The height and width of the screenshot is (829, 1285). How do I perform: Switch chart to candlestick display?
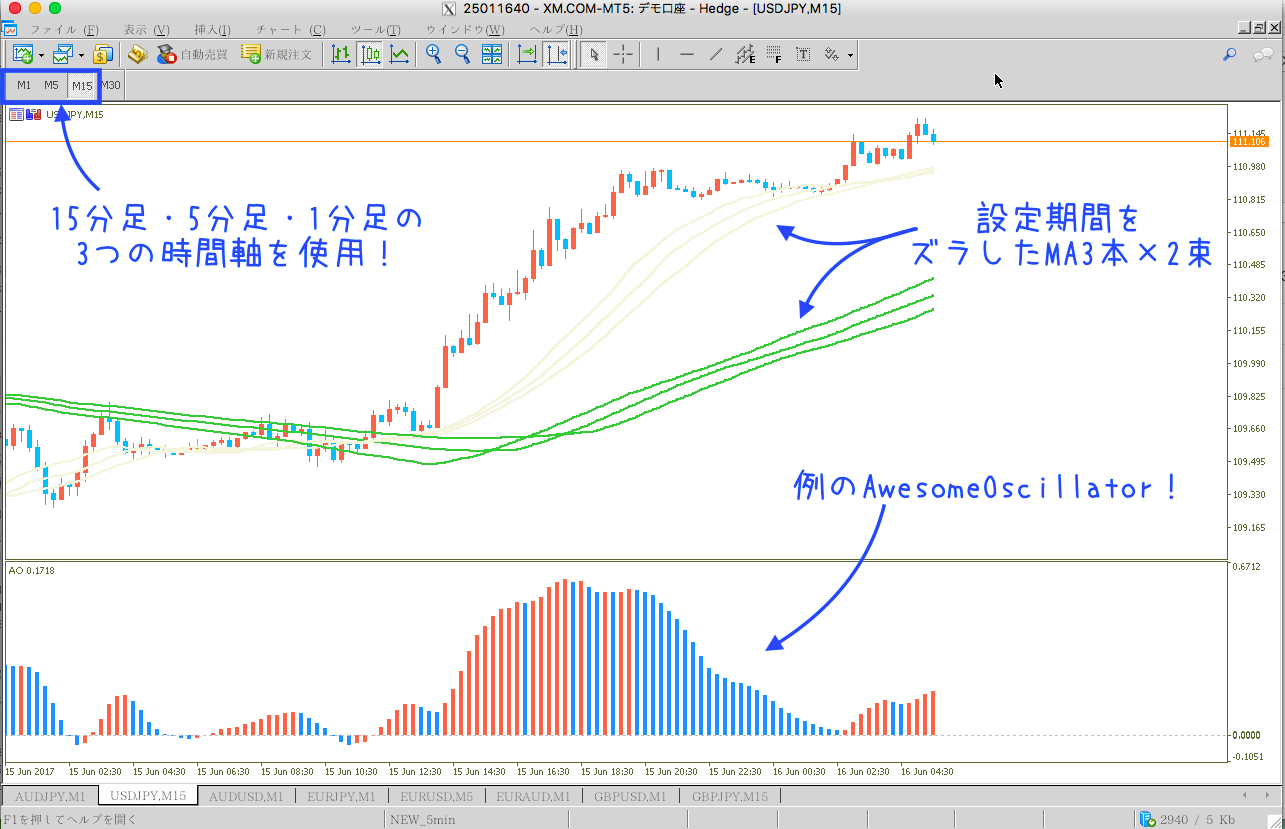coord(370,54)
